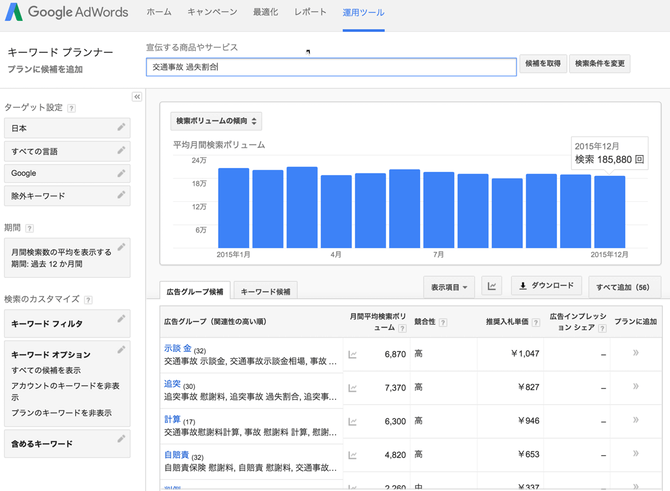The height and width of the screenshot is (491, 670).
Task: Collapse the left sidebar with double-arrow icon
Action: tap(137, 97)
